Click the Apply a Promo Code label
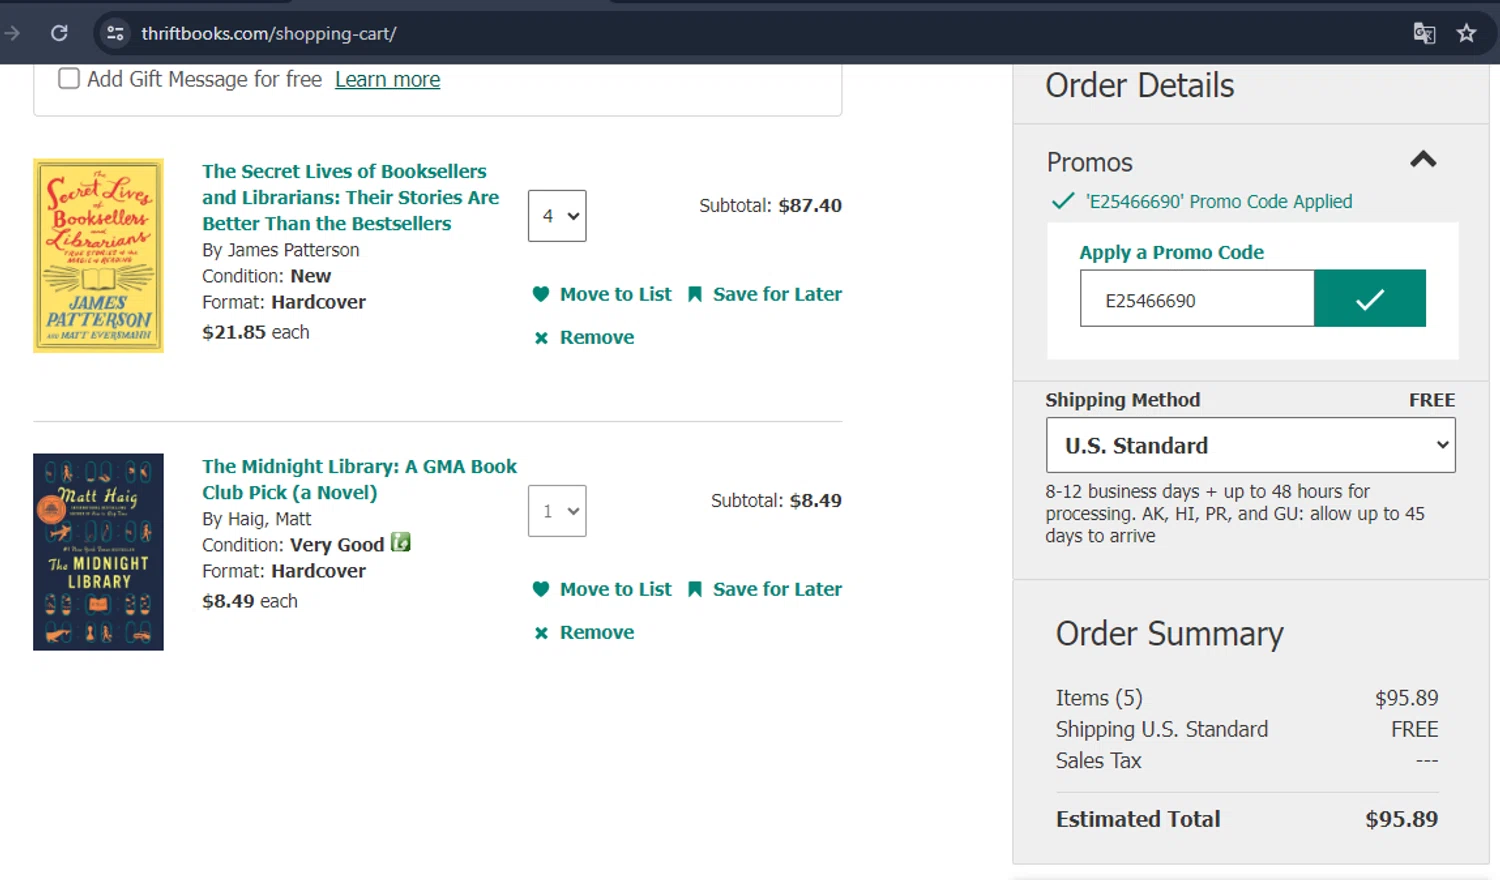 (x=1171, y=252)
